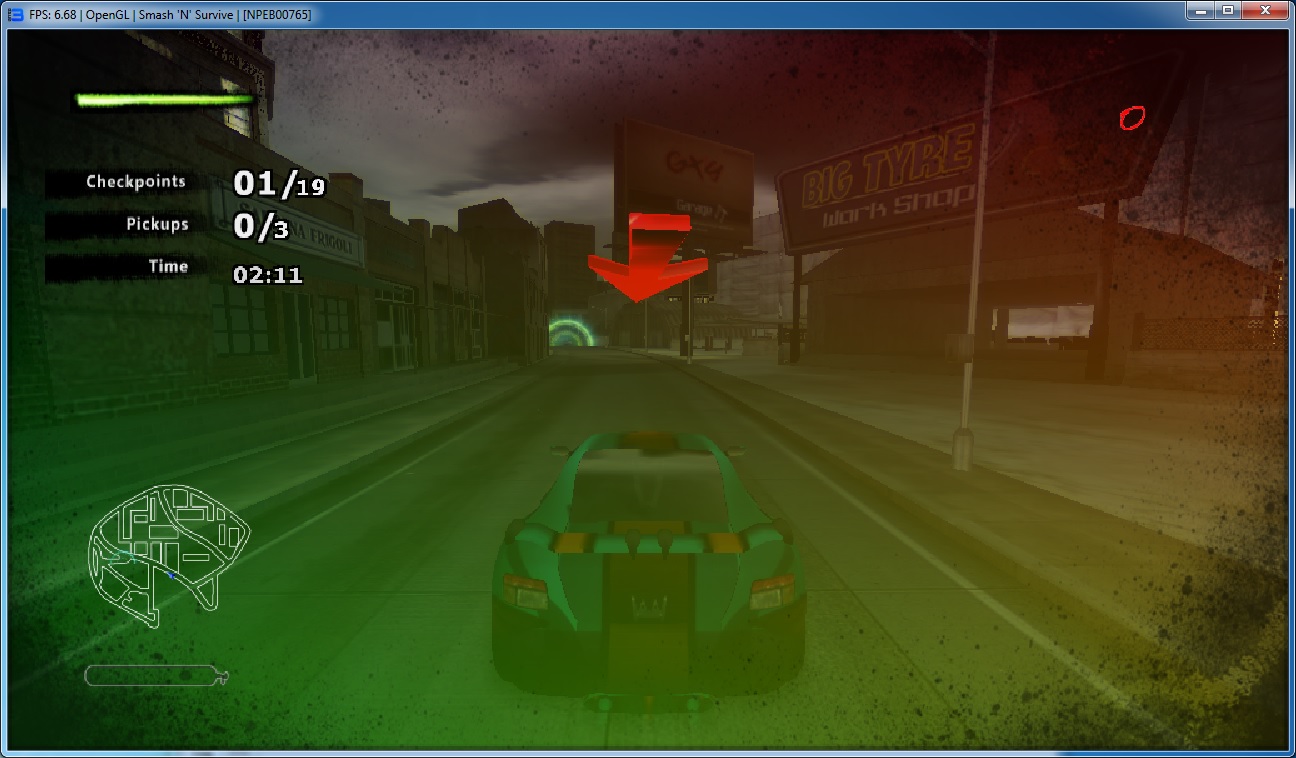Select the Time label
Viewport: 1296px width, 758px height.
(168, 266)
